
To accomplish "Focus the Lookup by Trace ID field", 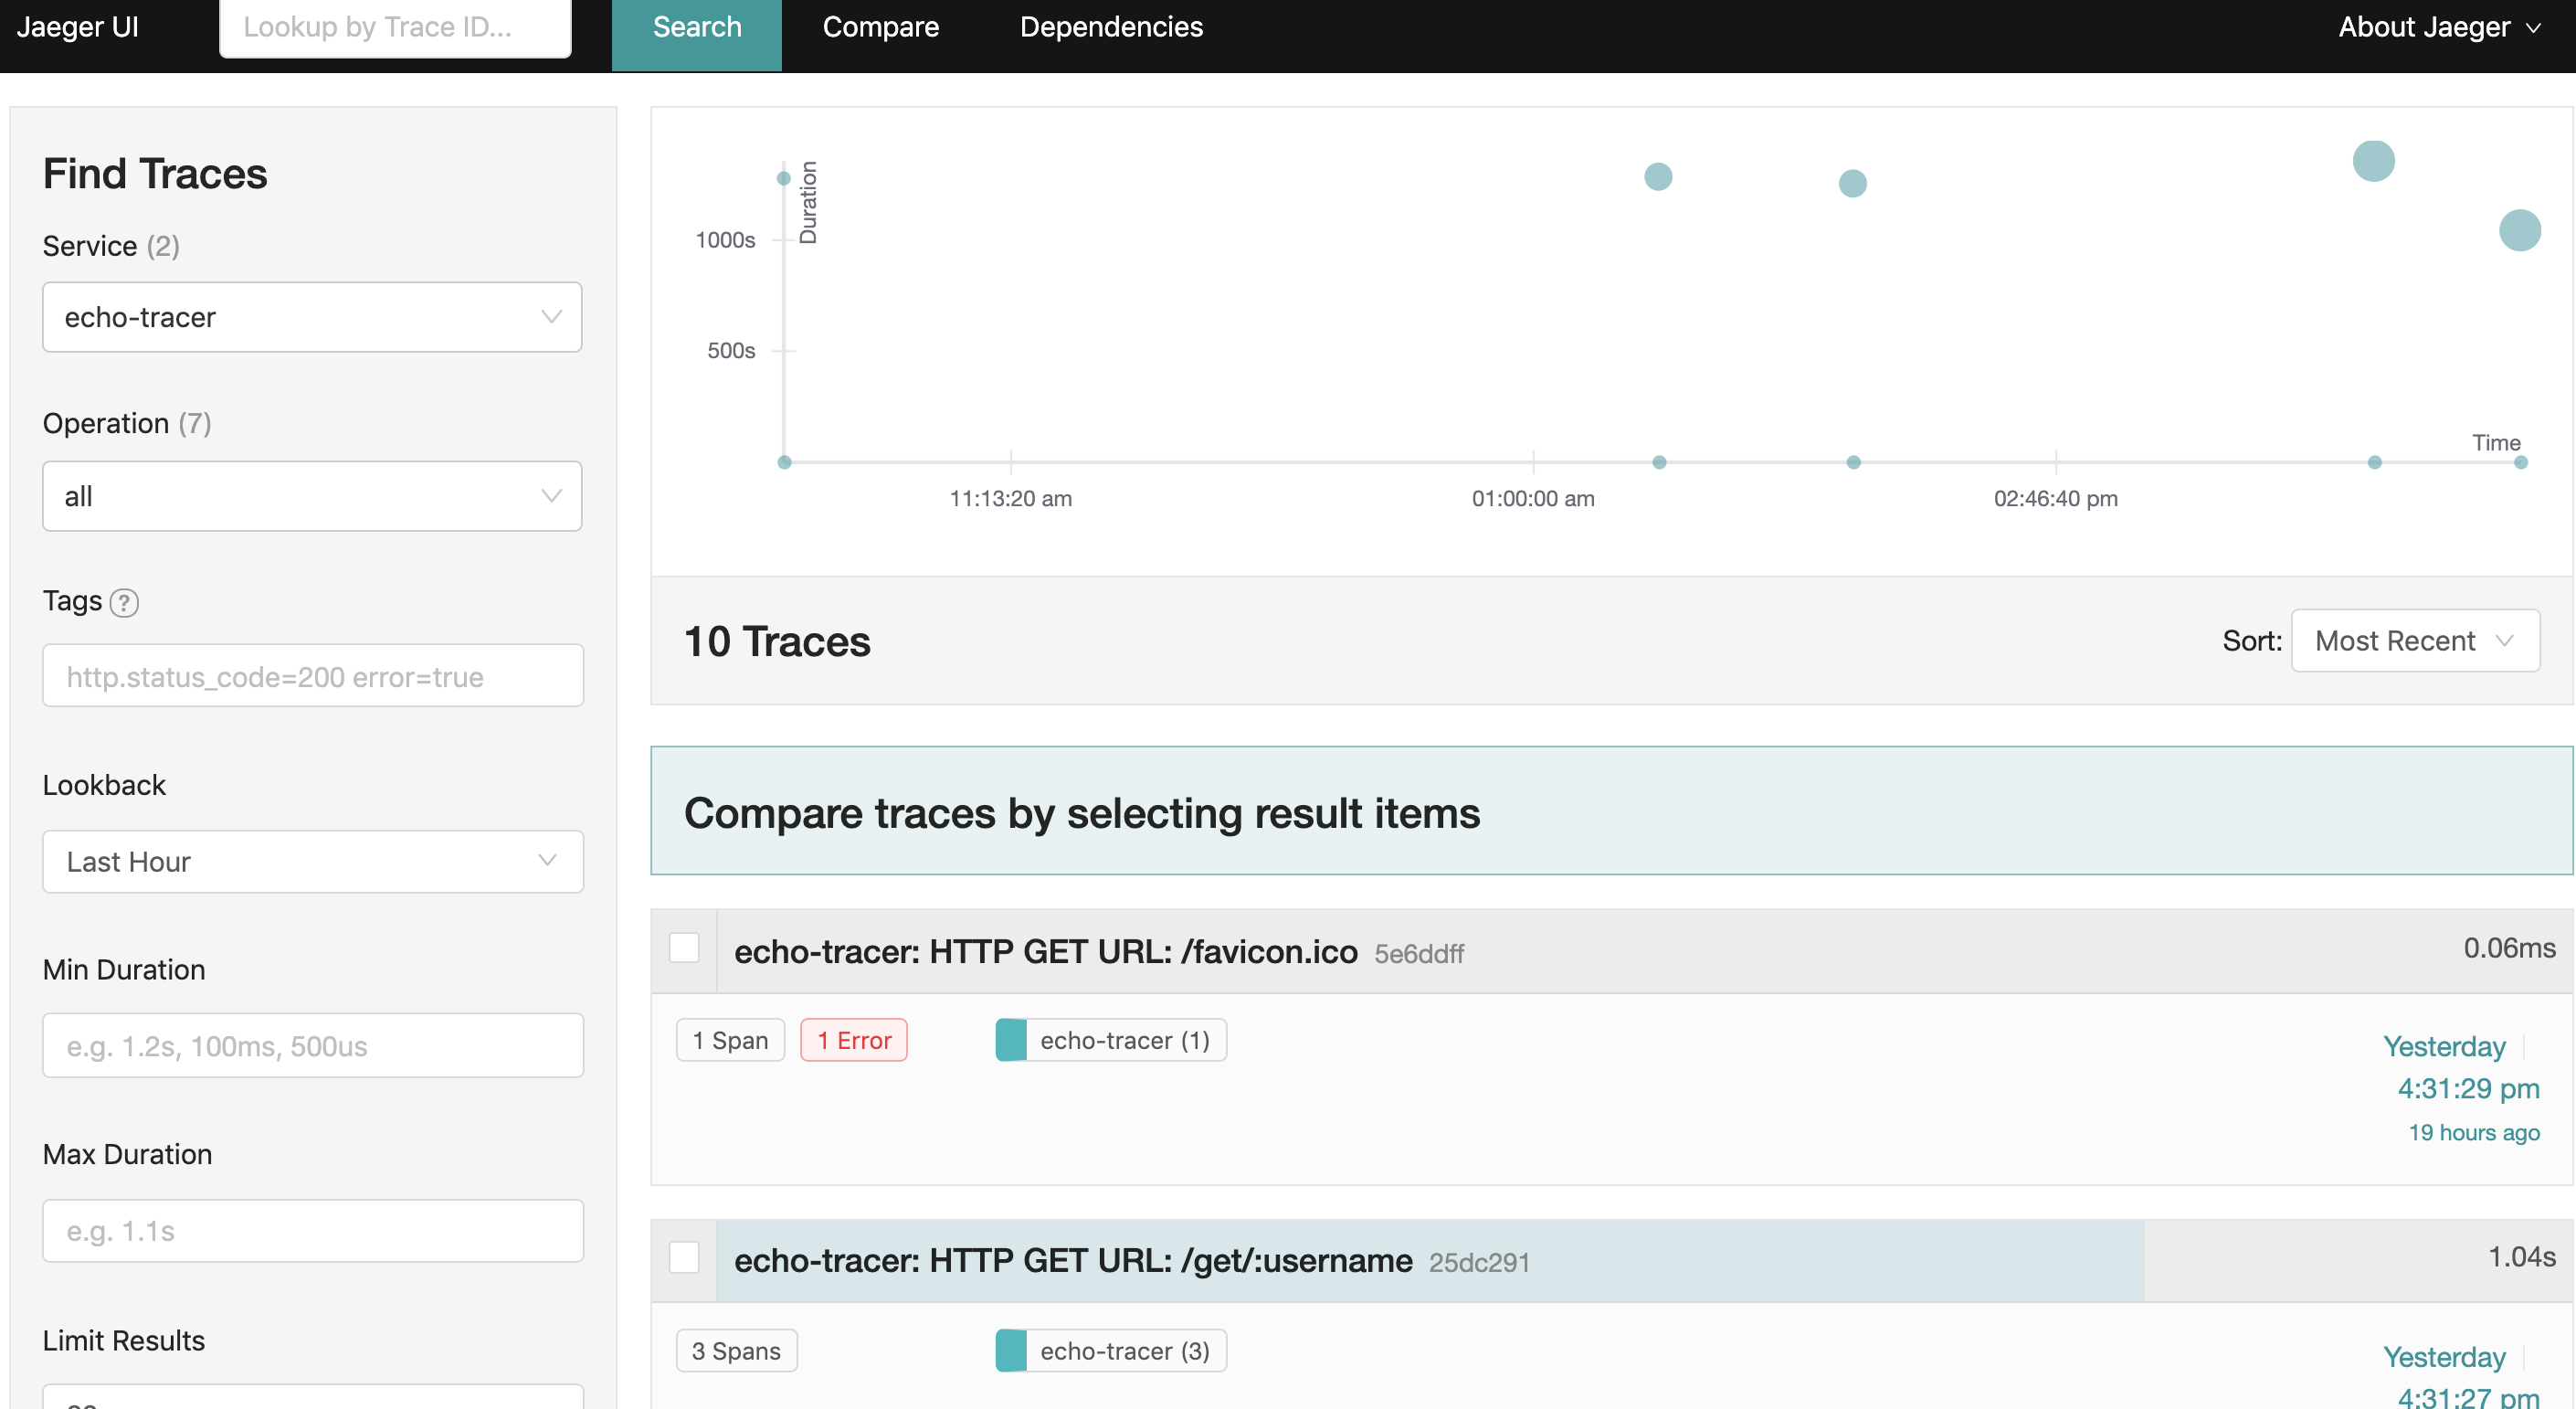I will (x=395, y=27).
